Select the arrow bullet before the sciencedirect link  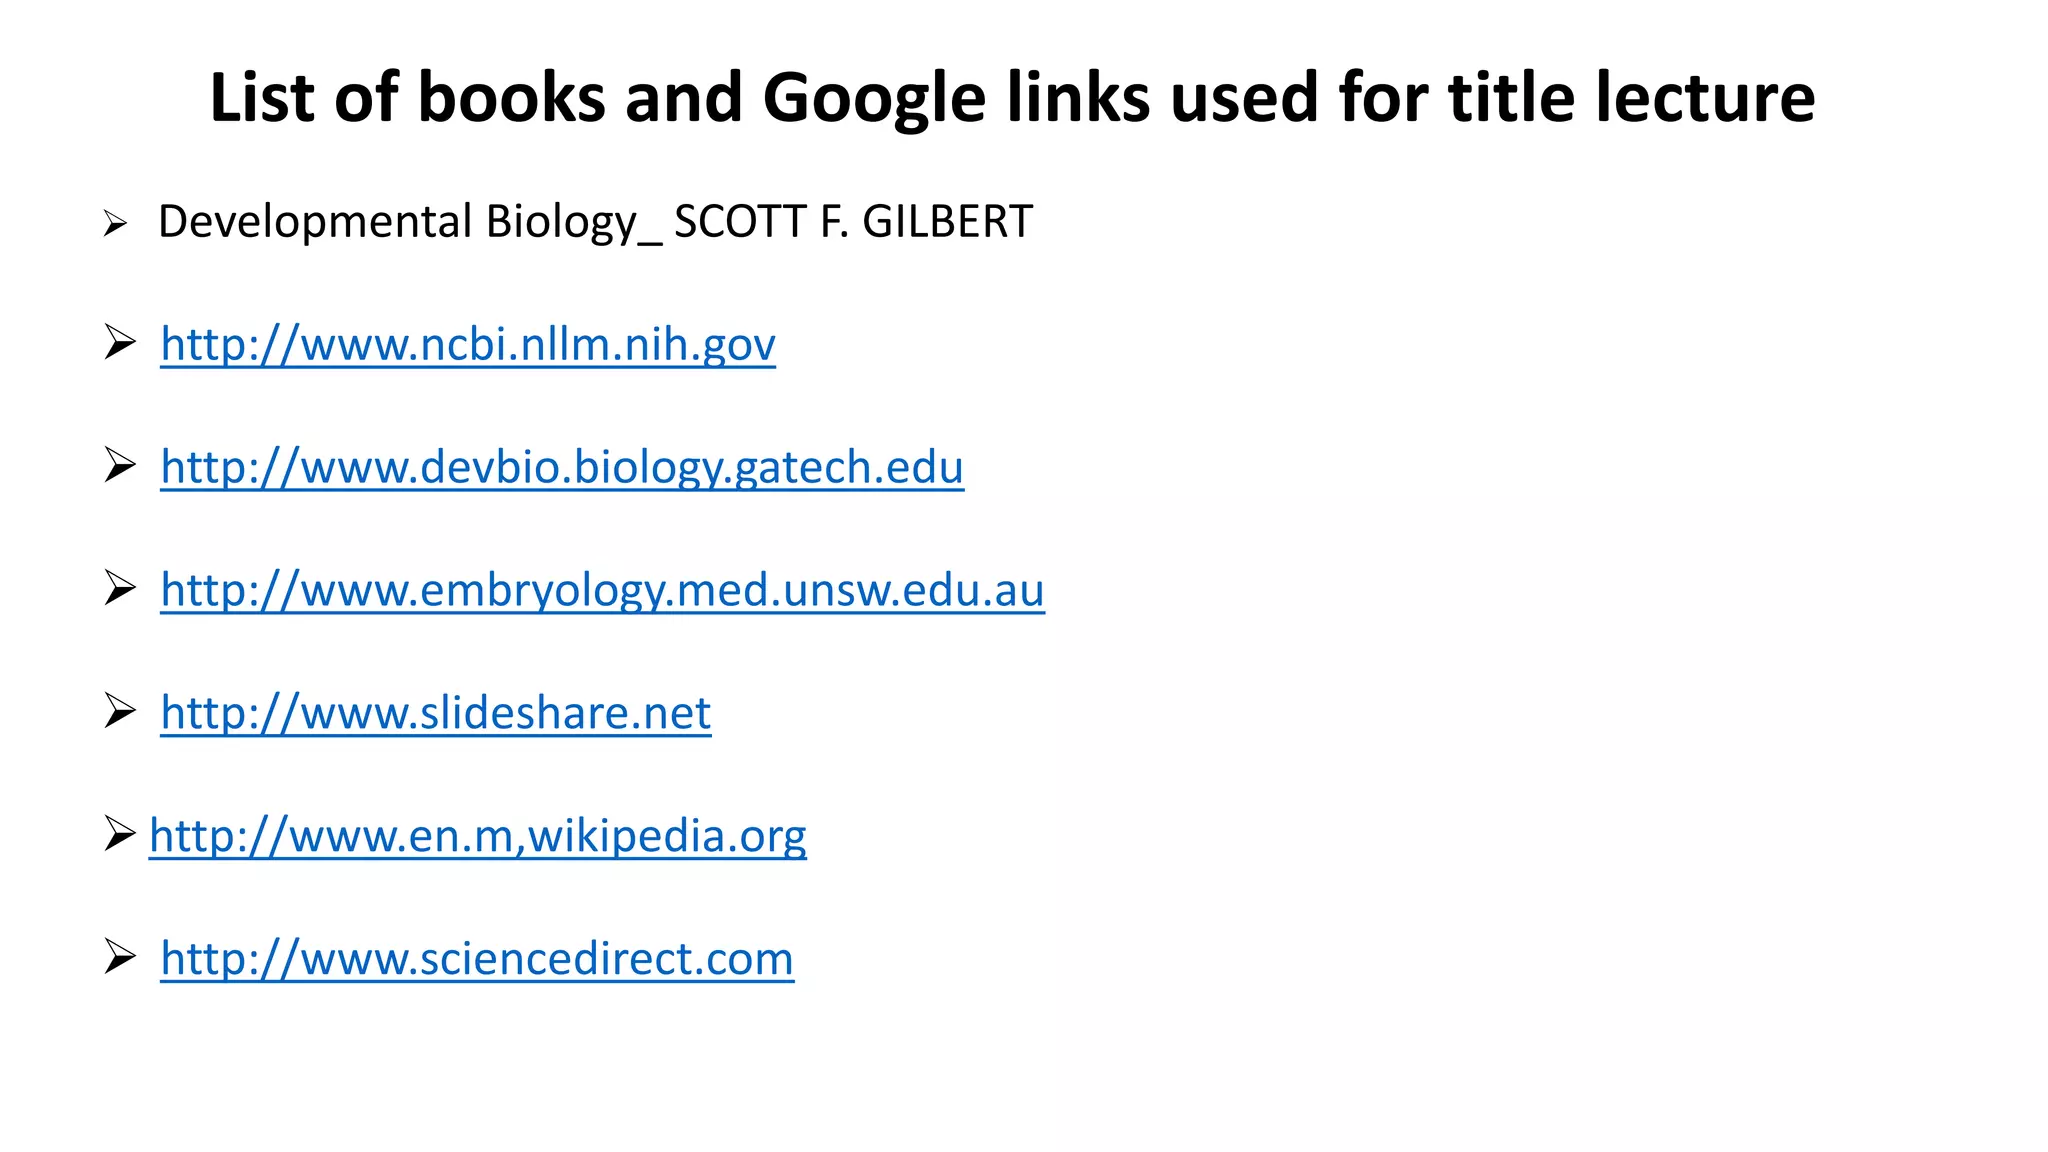pyautogui.click(x=120, y=957)
